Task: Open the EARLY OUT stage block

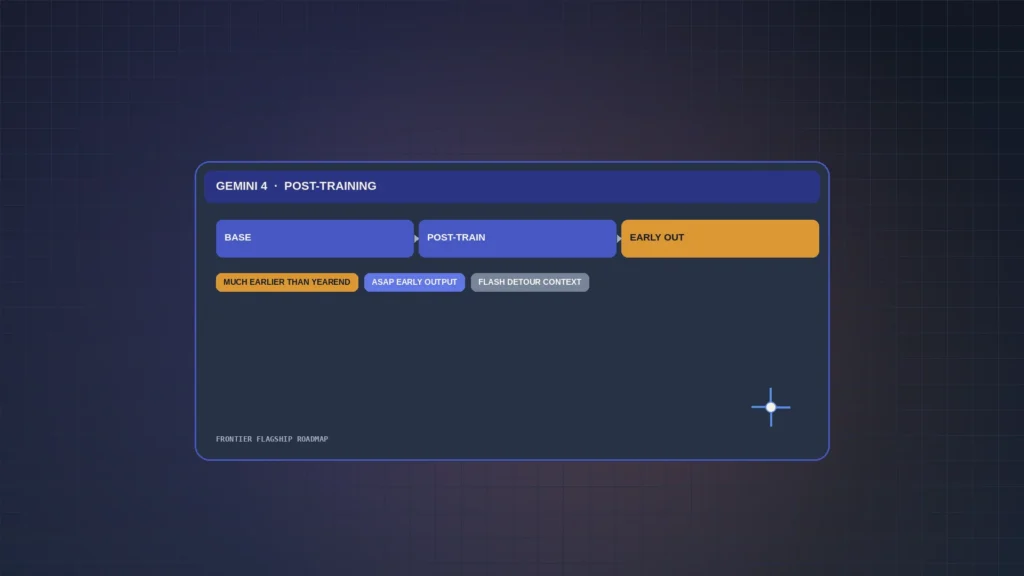Action: 720,238
